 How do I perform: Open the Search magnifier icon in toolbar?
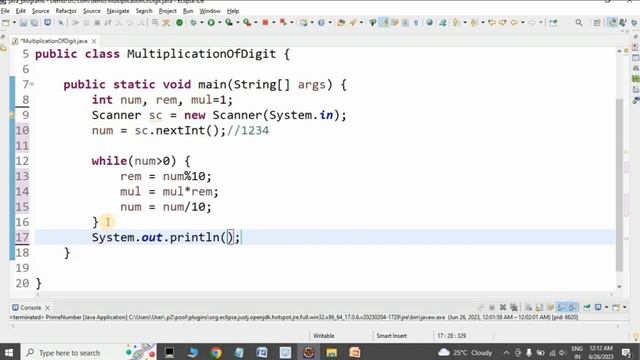point(579,23)
